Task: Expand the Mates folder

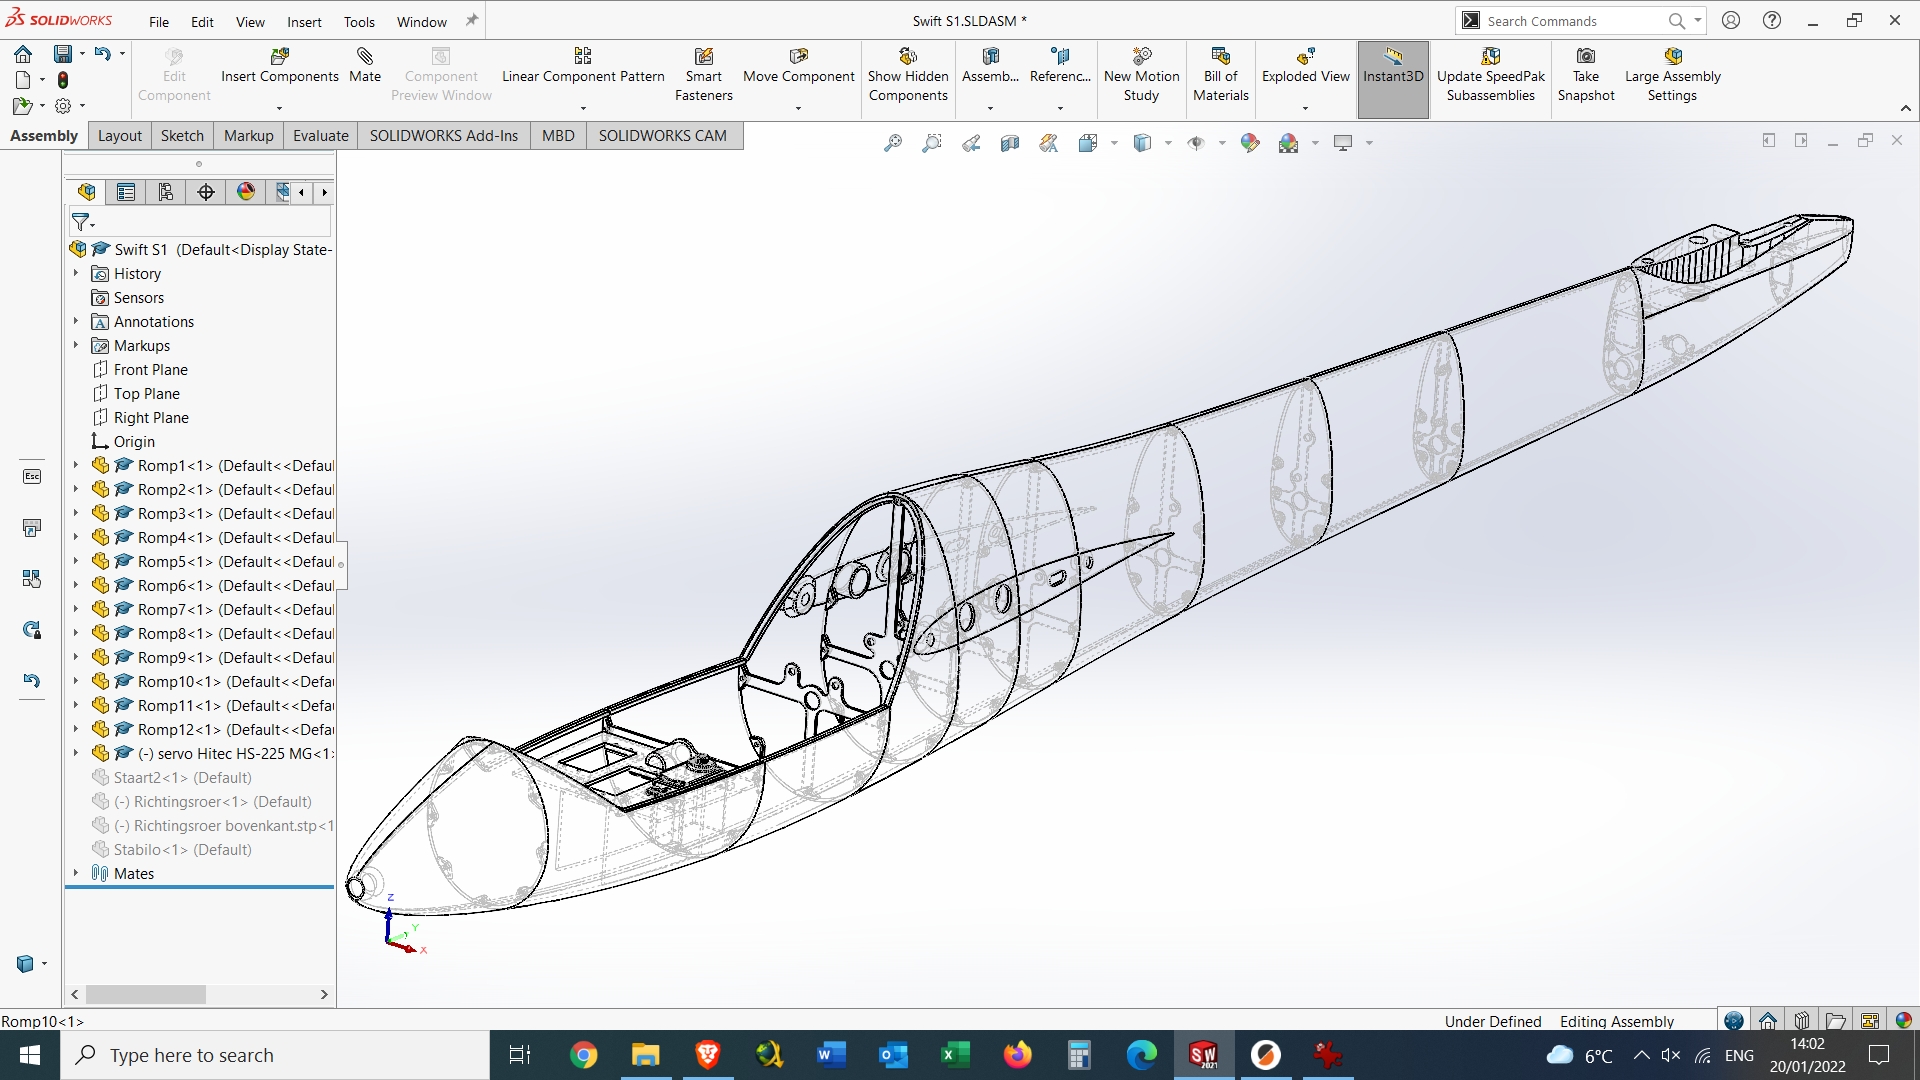Action: coord(77,872)
